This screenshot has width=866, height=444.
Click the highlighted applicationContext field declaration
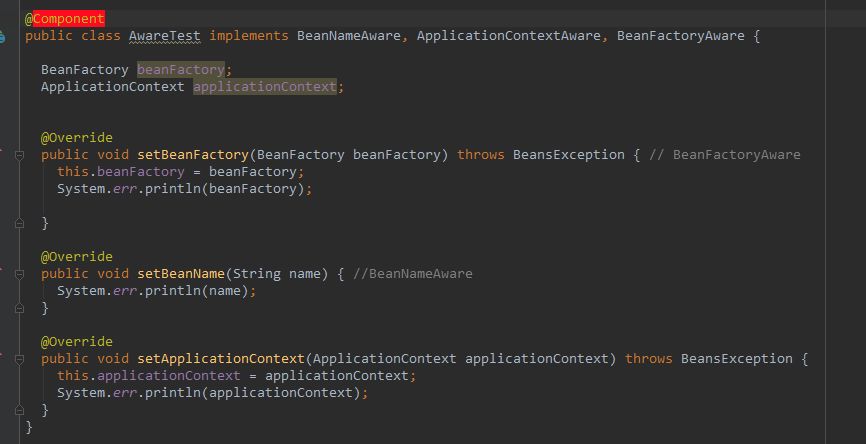coord(264,87)
